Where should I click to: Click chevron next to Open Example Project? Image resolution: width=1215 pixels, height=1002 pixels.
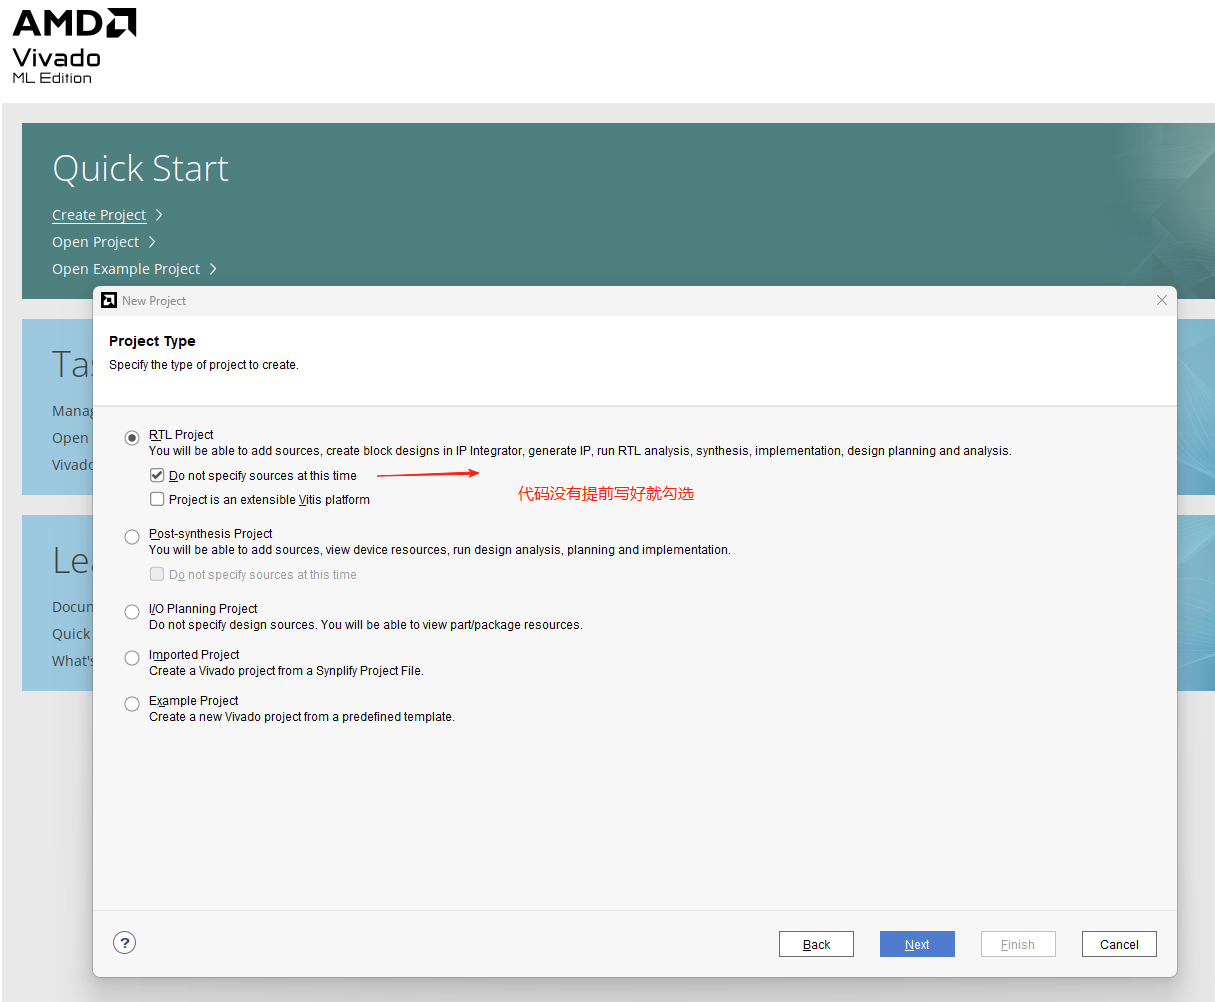click(213, 269)
